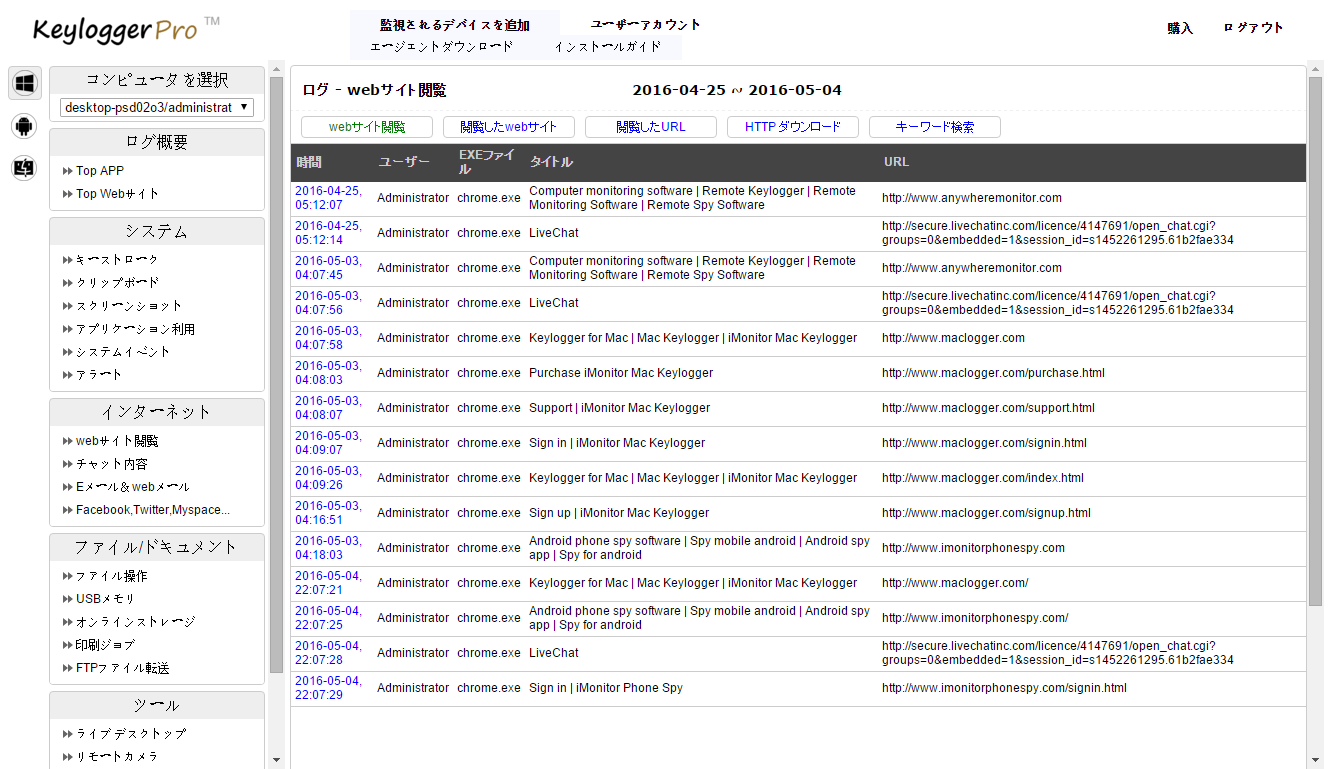Click main log scrollbar down arrow
The height and width of the screenshot is (769, 1328).
tap(1315, 760)
